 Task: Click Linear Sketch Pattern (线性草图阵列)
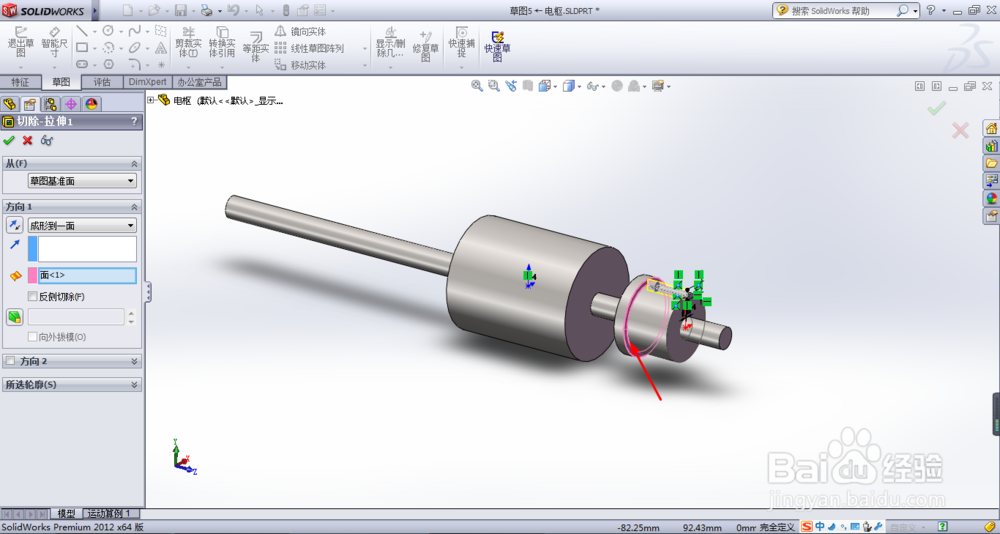pyautogui.click(x=309, y=48)
